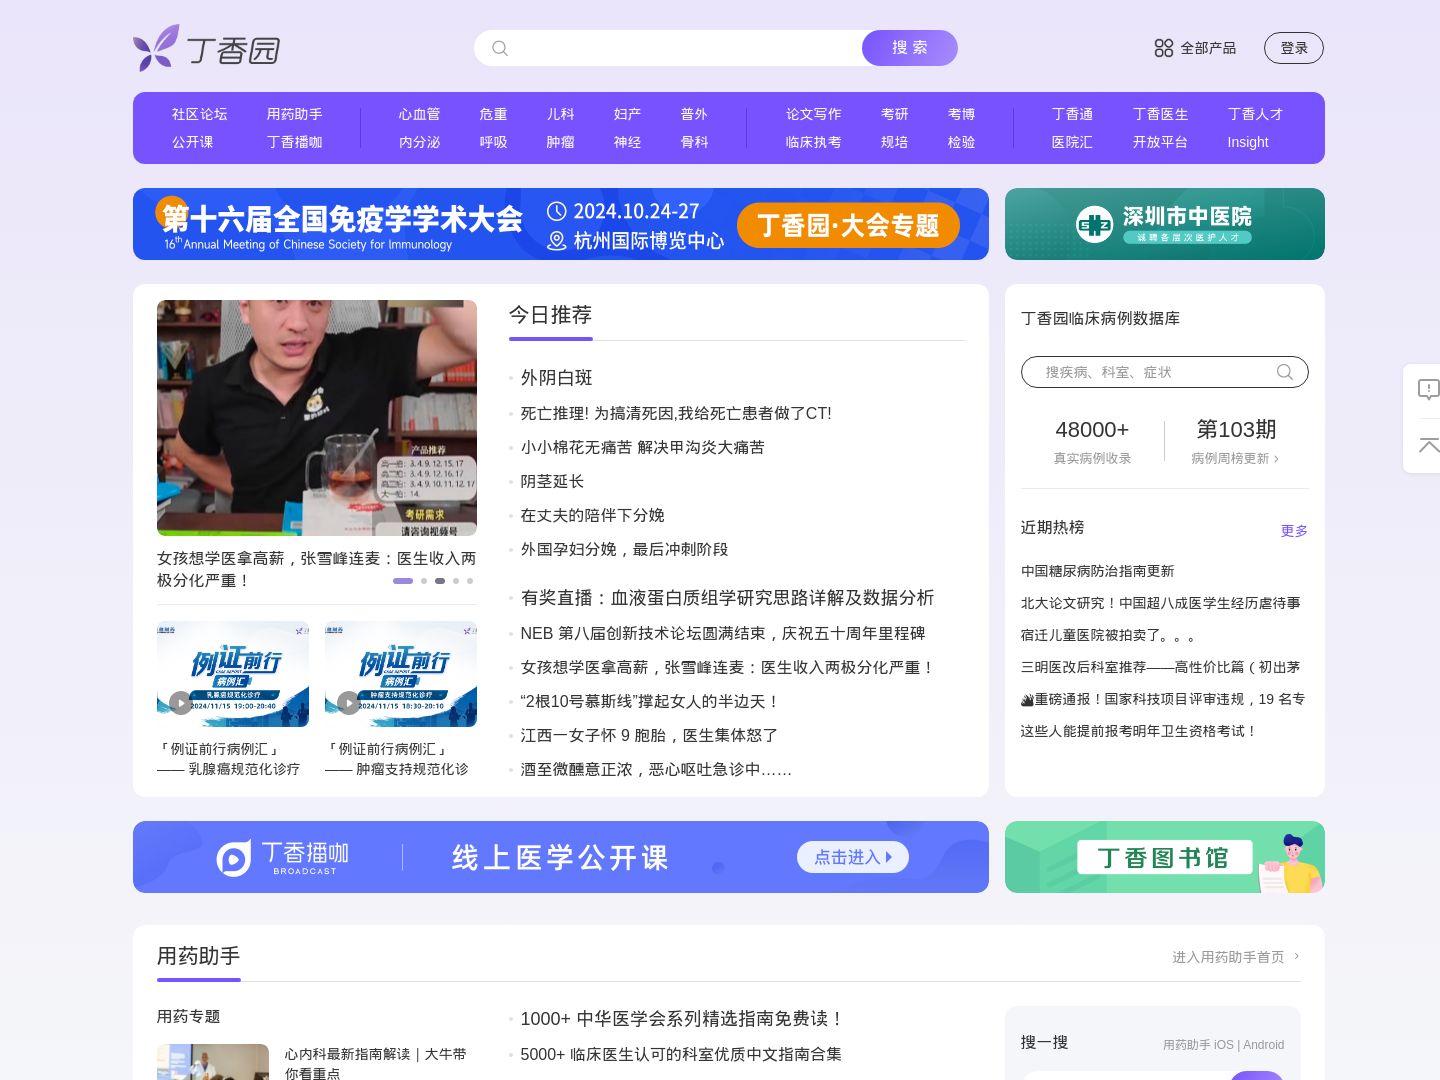1440x1080 pixels.
Task: Select 骨科 category
Action: (x=694, y=142)
